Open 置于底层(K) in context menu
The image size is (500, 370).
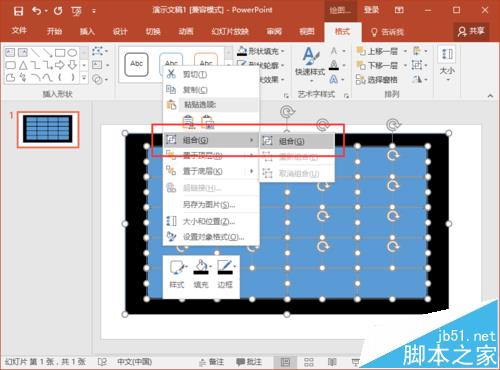click(211, 171)
